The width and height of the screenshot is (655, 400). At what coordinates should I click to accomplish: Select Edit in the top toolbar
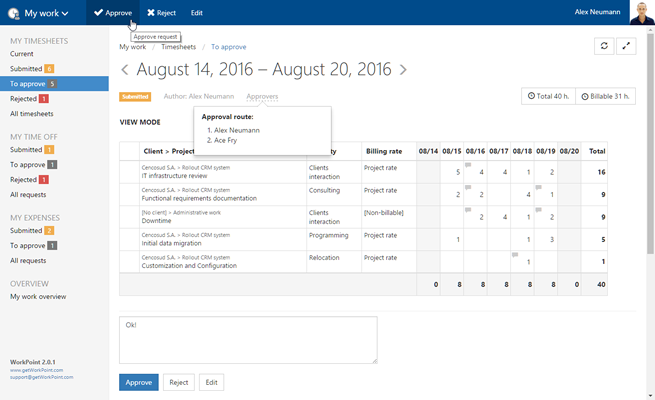pyautogui.click(x=197, y=13)
